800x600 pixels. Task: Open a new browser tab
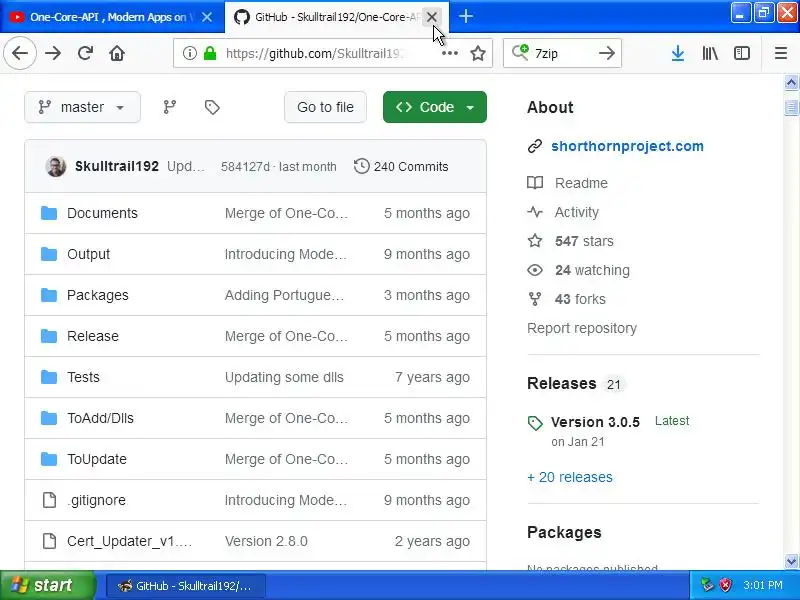pyautogui.click(x=465, y=16)
